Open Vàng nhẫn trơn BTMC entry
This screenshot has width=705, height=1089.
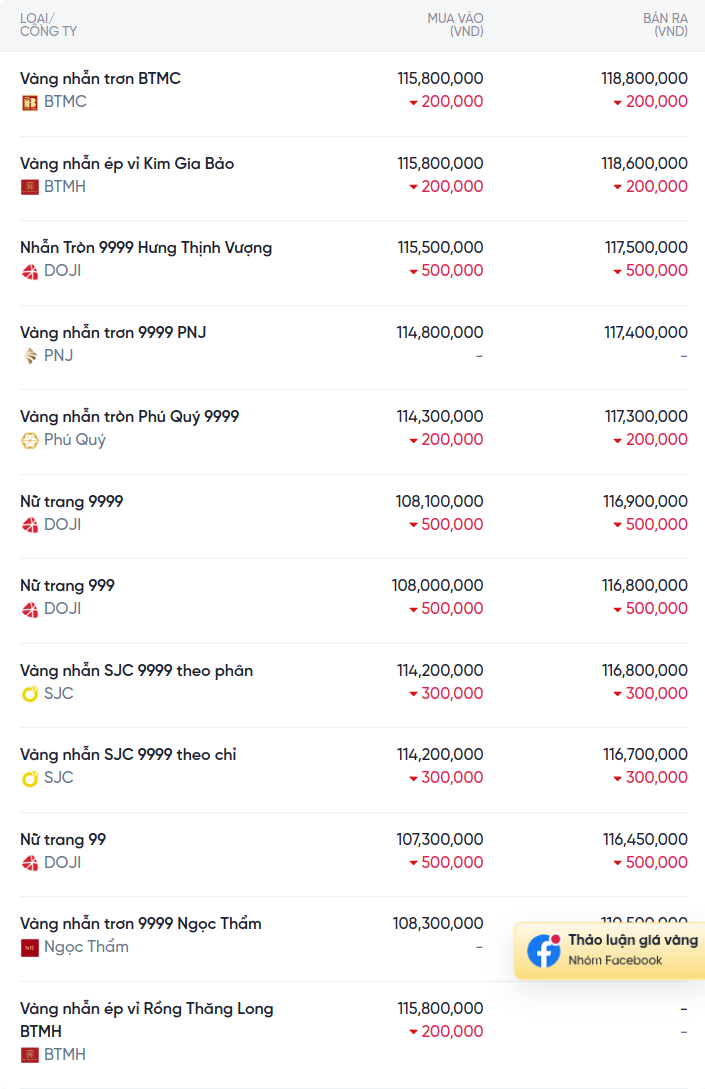100,78
